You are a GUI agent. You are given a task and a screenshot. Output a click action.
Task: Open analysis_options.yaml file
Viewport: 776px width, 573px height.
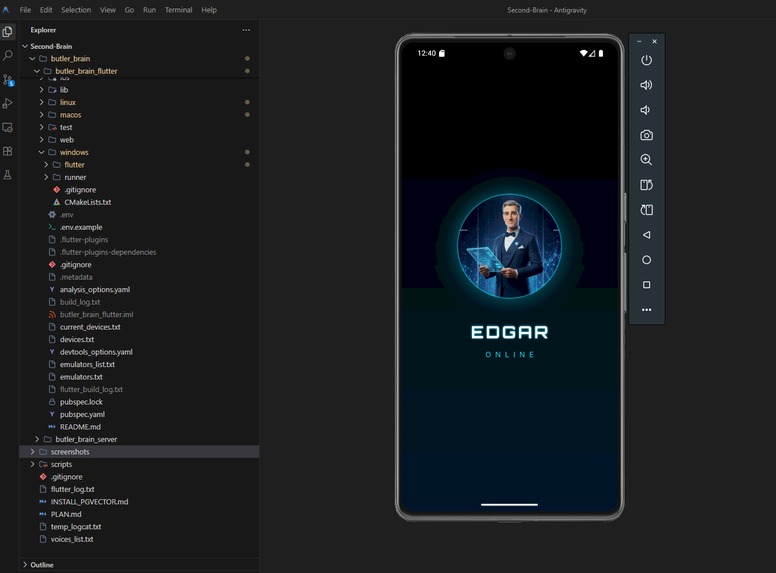click(x=139, y=289)
